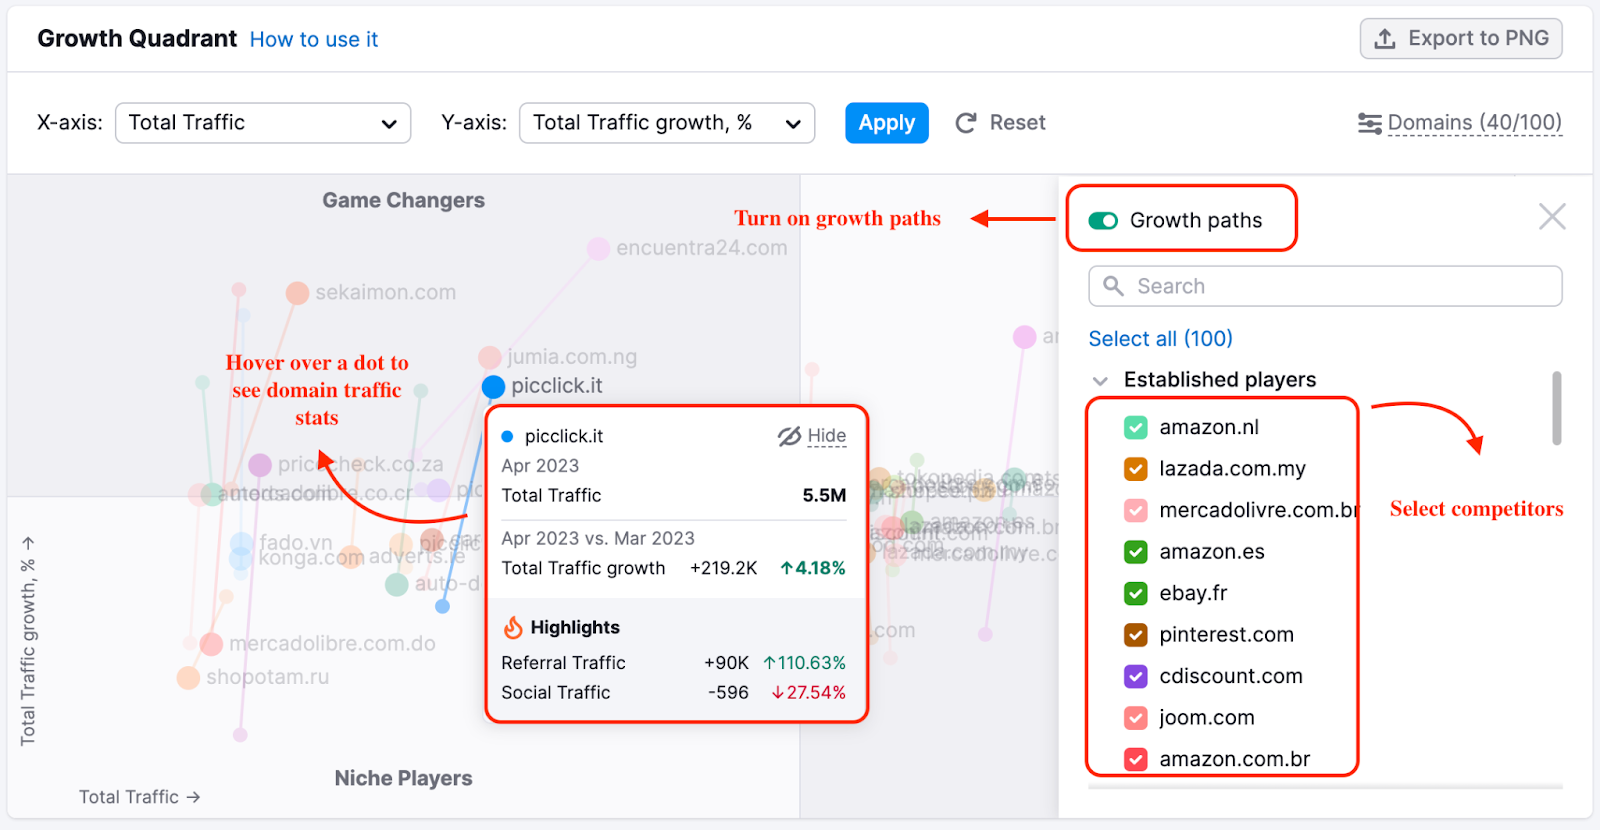Open the X-axis Total Traffic dropdown
Image resolution: width=1600 pixels, height=830 pixels.
263,123
